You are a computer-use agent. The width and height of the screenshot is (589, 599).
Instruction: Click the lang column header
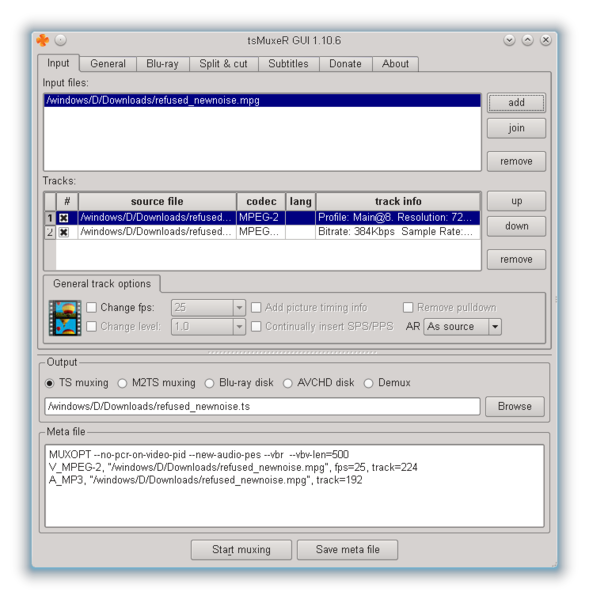pos(301,201)
